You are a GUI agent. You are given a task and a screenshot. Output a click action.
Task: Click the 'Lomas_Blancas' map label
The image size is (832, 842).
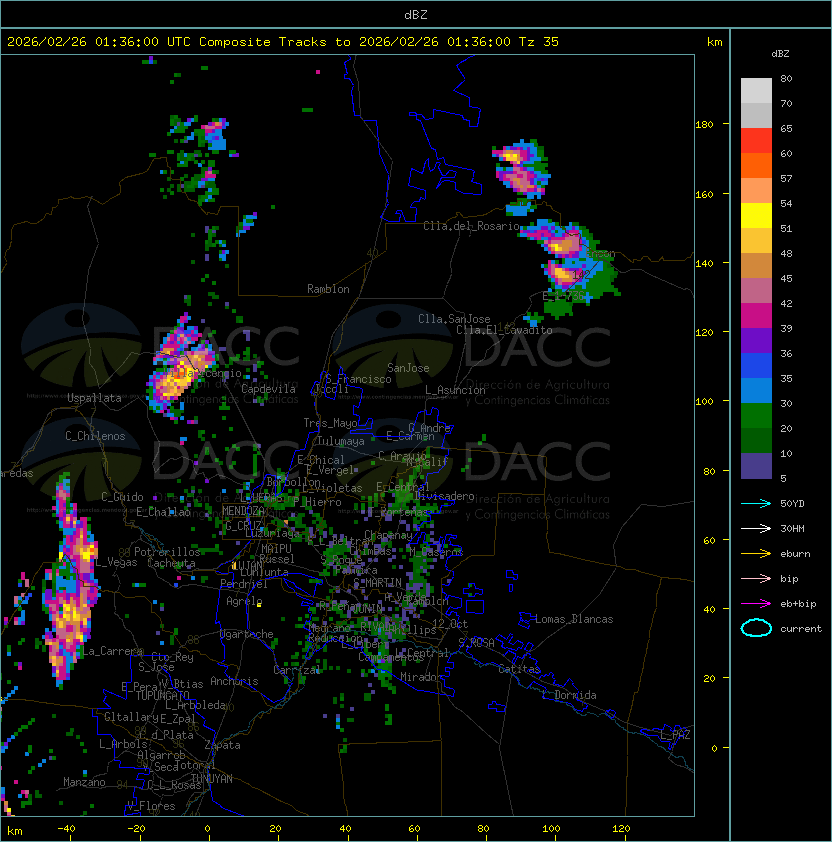click(574, 619)
